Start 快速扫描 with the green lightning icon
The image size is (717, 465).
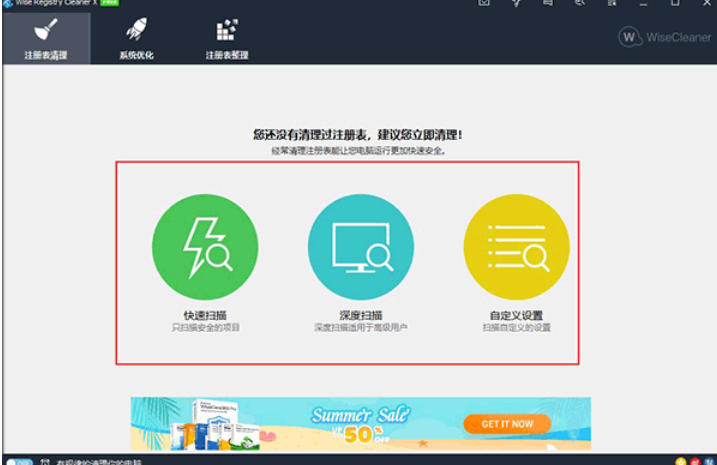point(205,247)
